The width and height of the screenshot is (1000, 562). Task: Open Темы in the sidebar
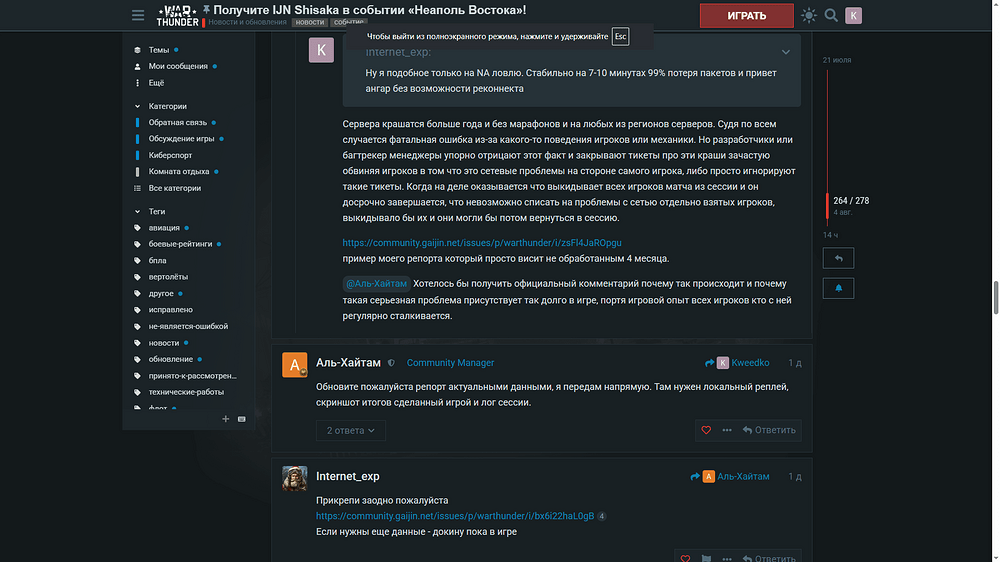click(x=159, y=50)
